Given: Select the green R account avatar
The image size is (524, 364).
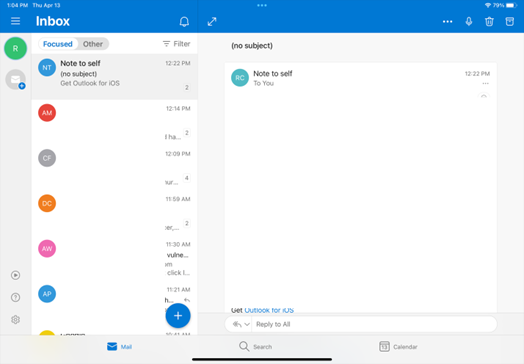Looking at the screenshot, I should point(15,48).
